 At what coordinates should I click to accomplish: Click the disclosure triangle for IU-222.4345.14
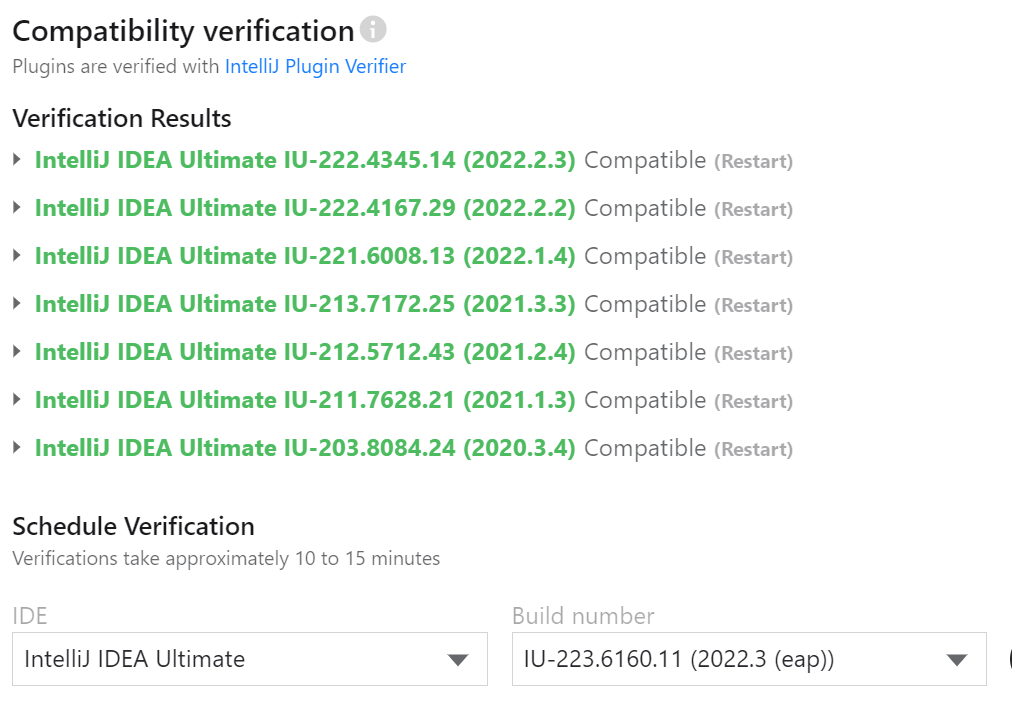click(17, 160)
